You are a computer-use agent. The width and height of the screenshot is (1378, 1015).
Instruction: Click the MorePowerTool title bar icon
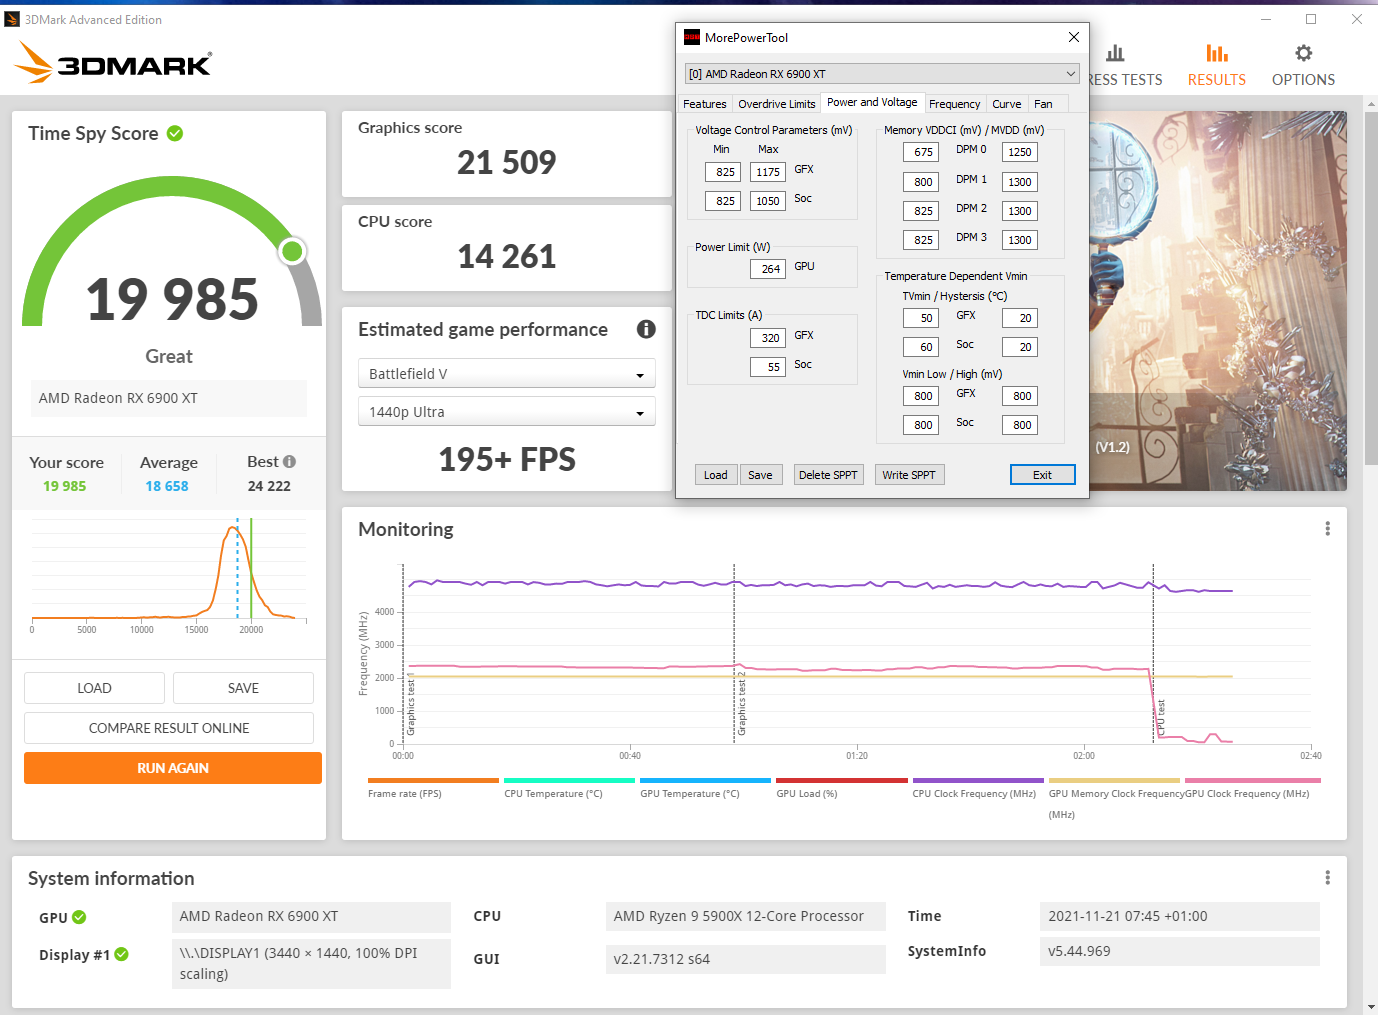(692, 37)
